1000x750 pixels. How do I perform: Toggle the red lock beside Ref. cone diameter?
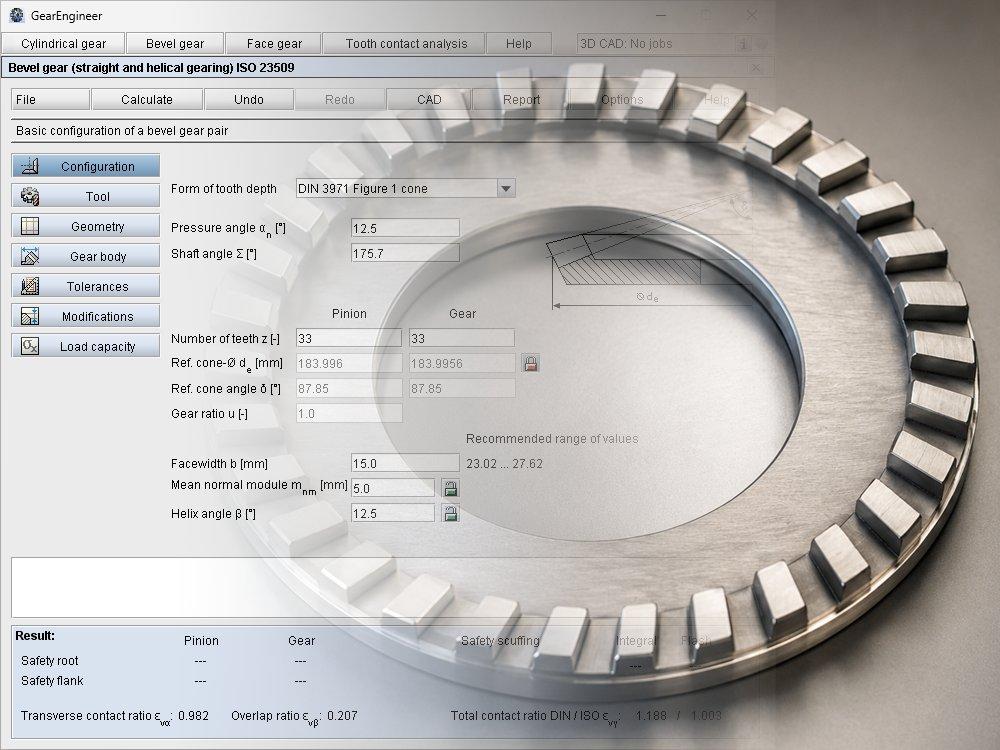click(x=531, y=364)
